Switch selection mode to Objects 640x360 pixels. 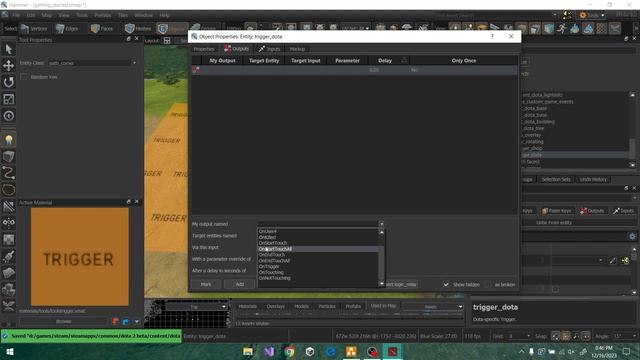pyautogui.click(x=172, y=29)
